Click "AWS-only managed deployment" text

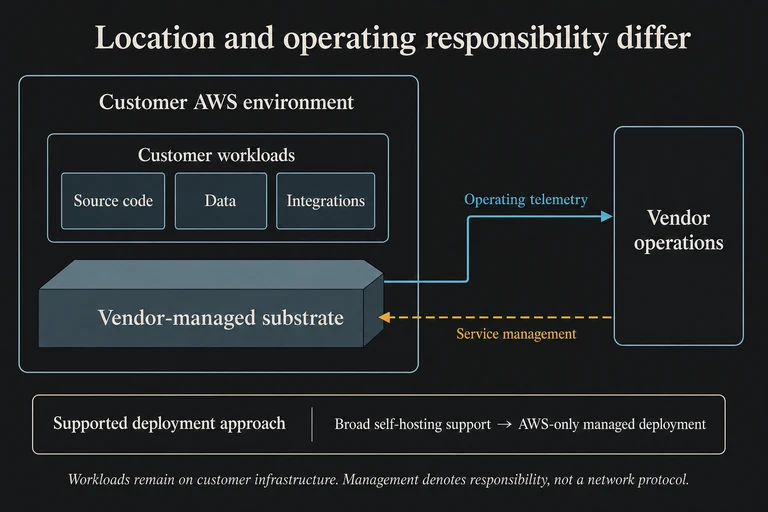612,424
